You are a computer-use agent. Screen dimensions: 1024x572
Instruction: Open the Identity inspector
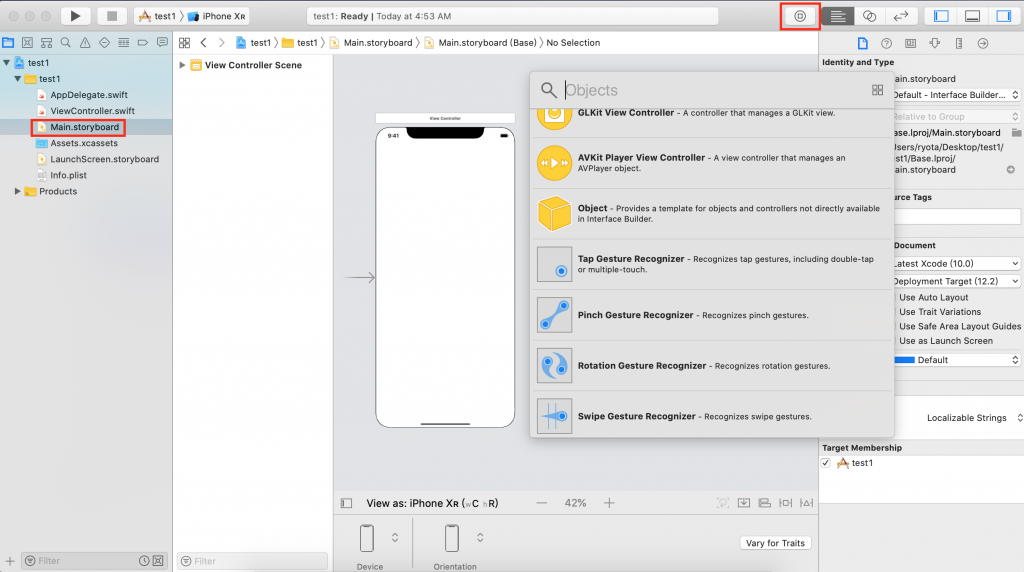click(910, 43)
